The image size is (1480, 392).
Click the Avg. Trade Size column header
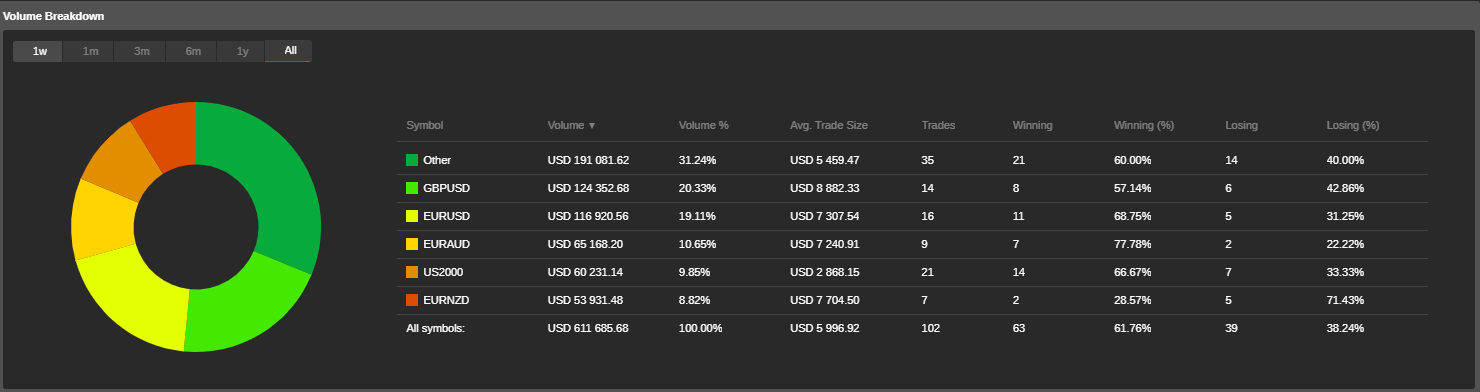pyautogui.click(x=829, y=126)
